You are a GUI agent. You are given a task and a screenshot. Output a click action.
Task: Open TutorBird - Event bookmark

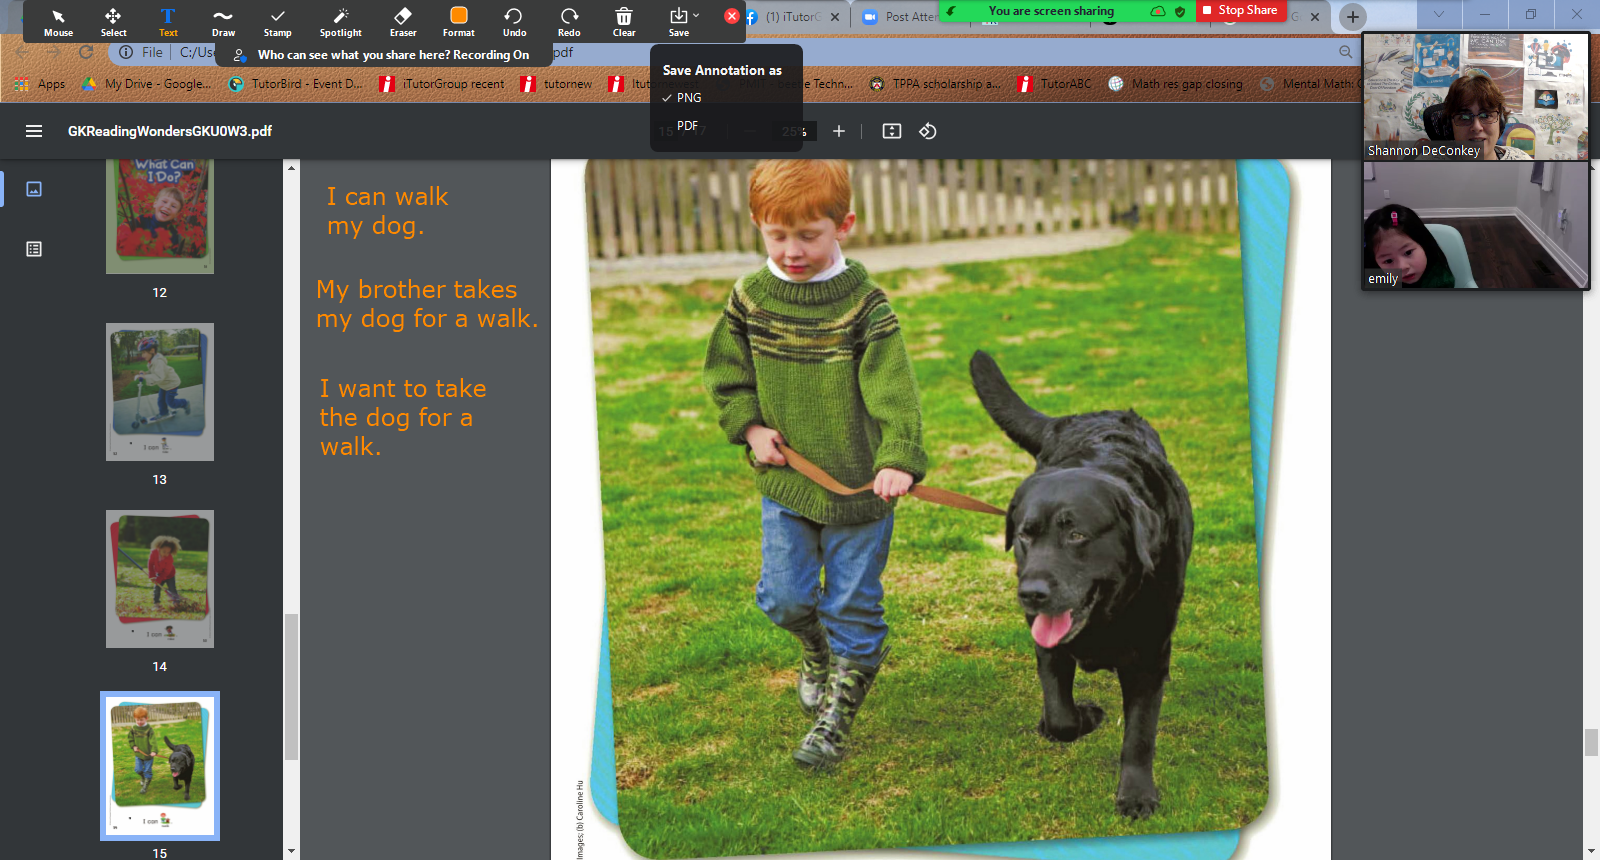pyautogui.click(x=296, y=84)
